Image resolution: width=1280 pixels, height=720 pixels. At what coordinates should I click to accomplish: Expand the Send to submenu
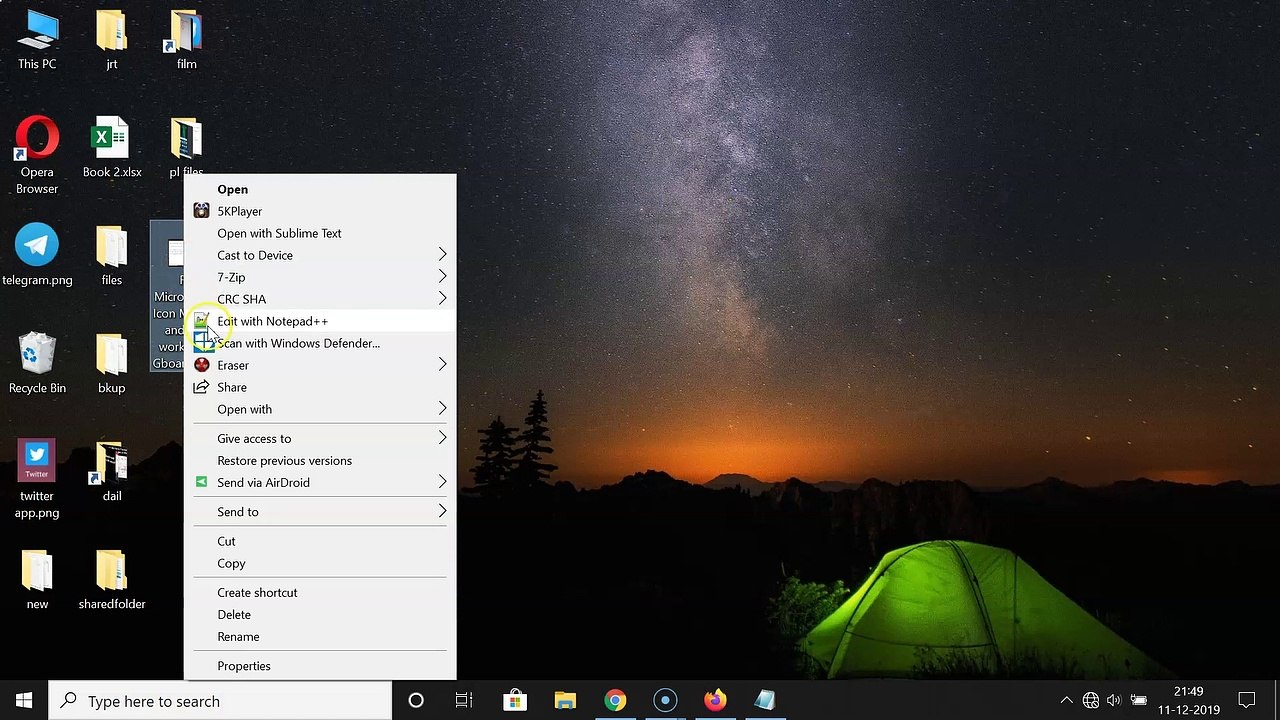point(320,512)
